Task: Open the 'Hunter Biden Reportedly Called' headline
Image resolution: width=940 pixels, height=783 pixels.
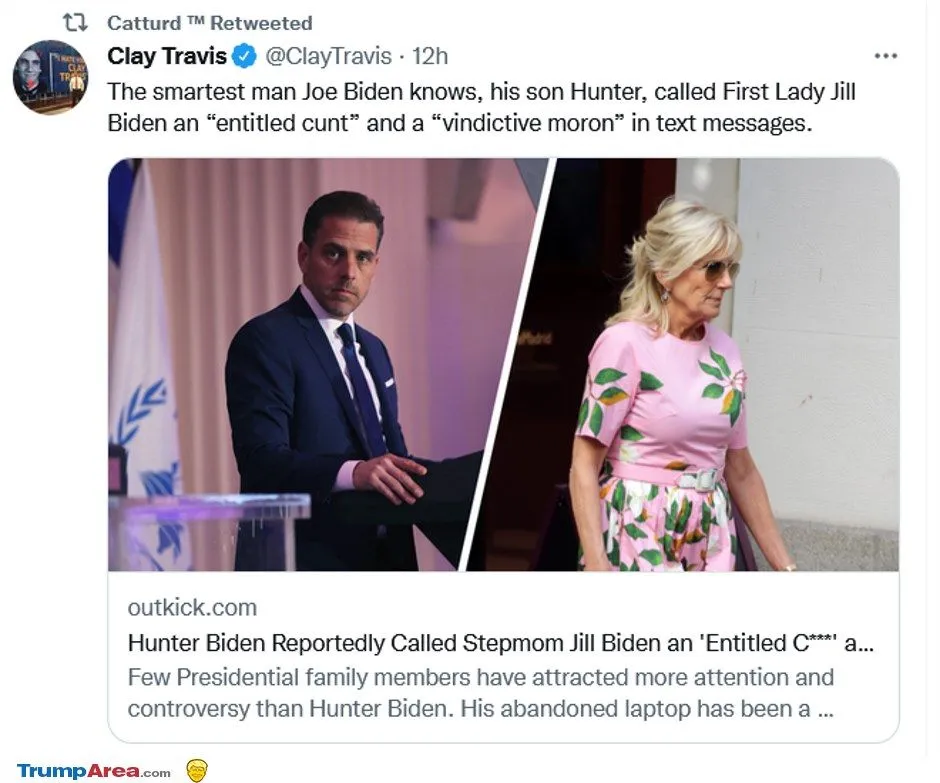Action: click(x=500, y=643)
